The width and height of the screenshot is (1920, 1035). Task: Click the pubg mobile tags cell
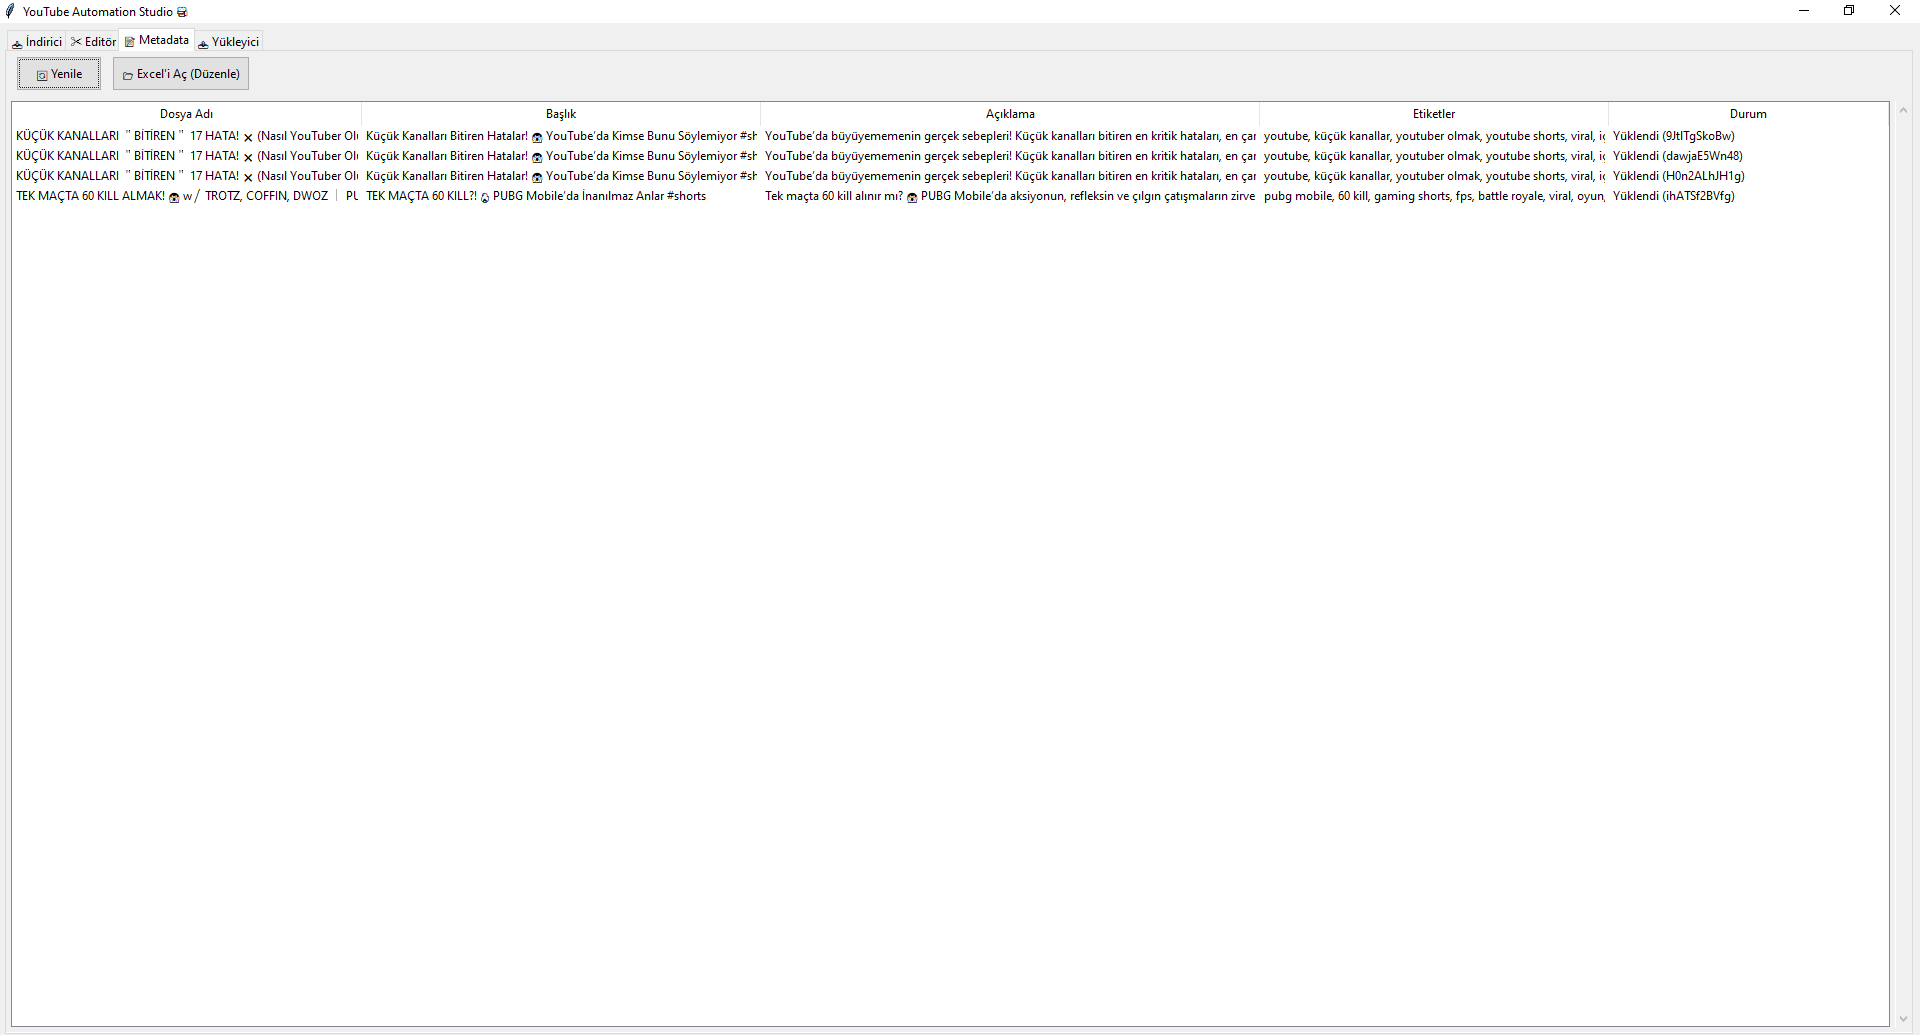click(x=1433, y=196)
